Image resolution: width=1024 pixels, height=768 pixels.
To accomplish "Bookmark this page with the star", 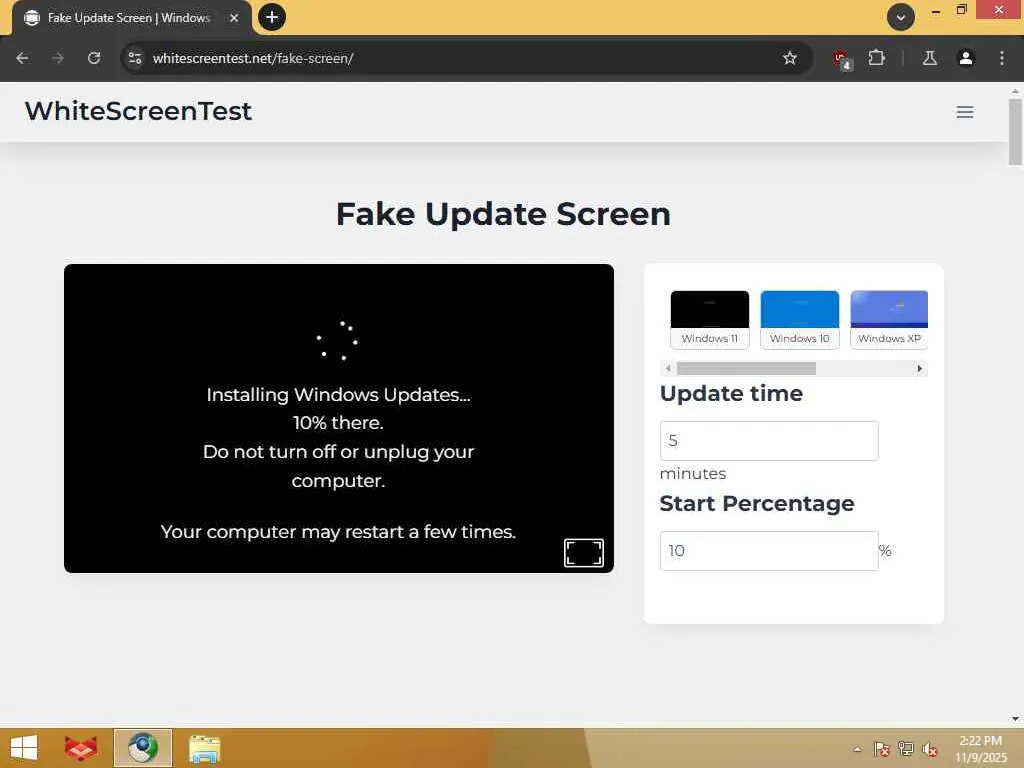I will [790, 58].
